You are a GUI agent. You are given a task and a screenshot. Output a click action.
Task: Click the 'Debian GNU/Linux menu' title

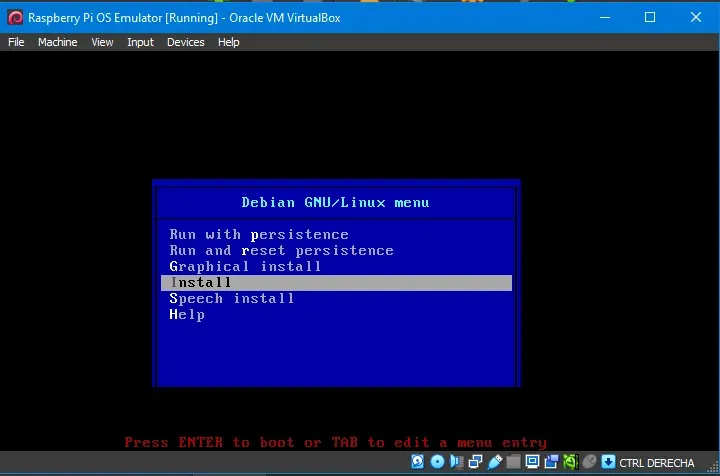point(336,202)
